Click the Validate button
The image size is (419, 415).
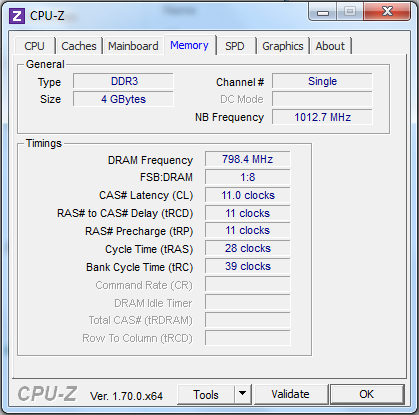[x=290, y=394]
